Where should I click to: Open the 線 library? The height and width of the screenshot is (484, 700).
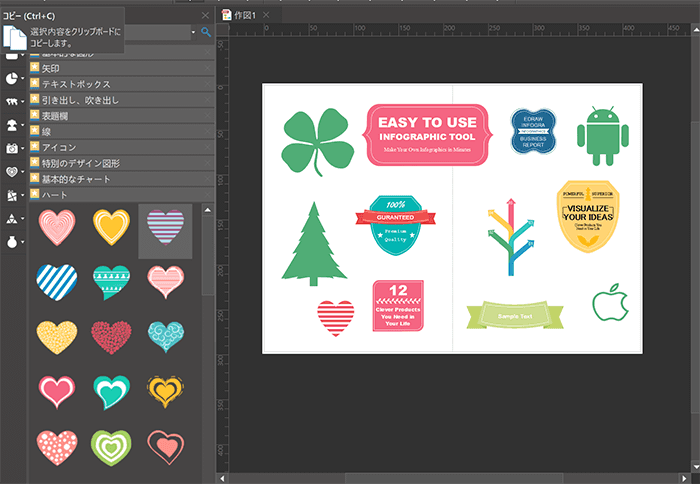121,131
